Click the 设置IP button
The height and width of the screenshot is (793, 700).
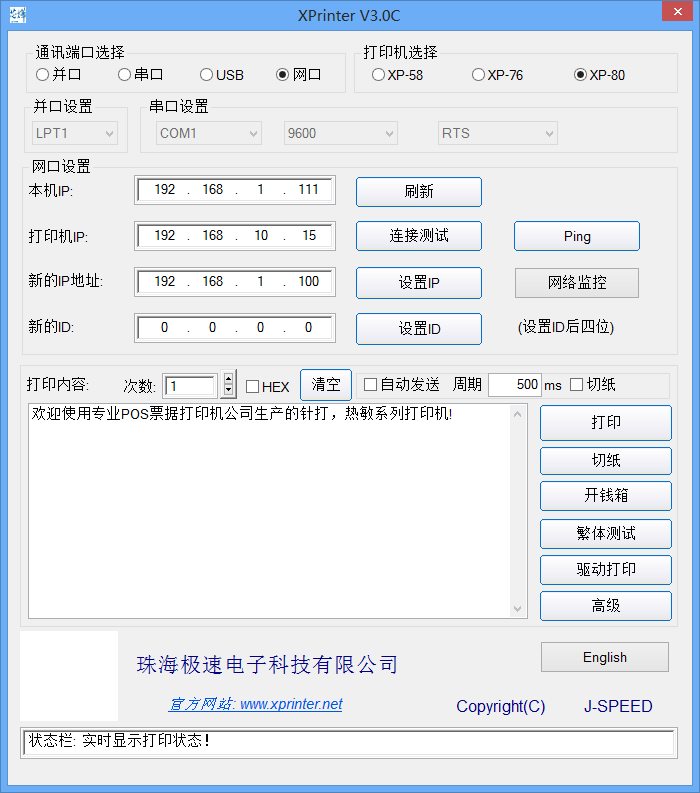[x=419, y=283]
